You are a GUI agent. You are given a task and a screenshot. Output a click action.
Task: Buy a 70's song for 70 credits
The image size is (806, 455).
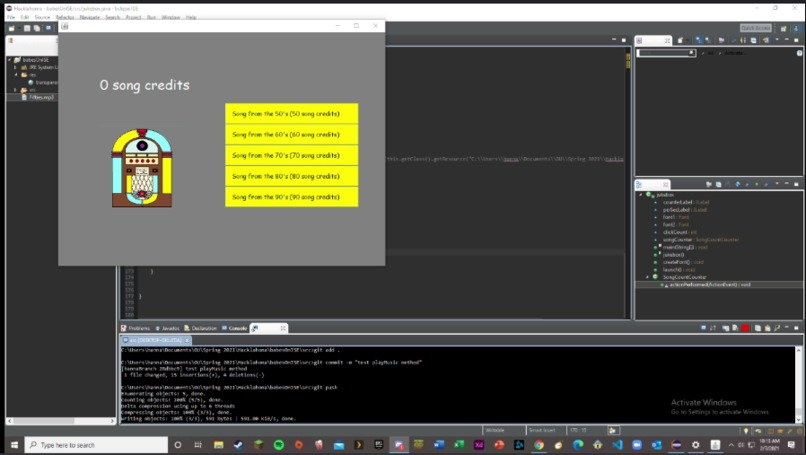tap(291, 155)
